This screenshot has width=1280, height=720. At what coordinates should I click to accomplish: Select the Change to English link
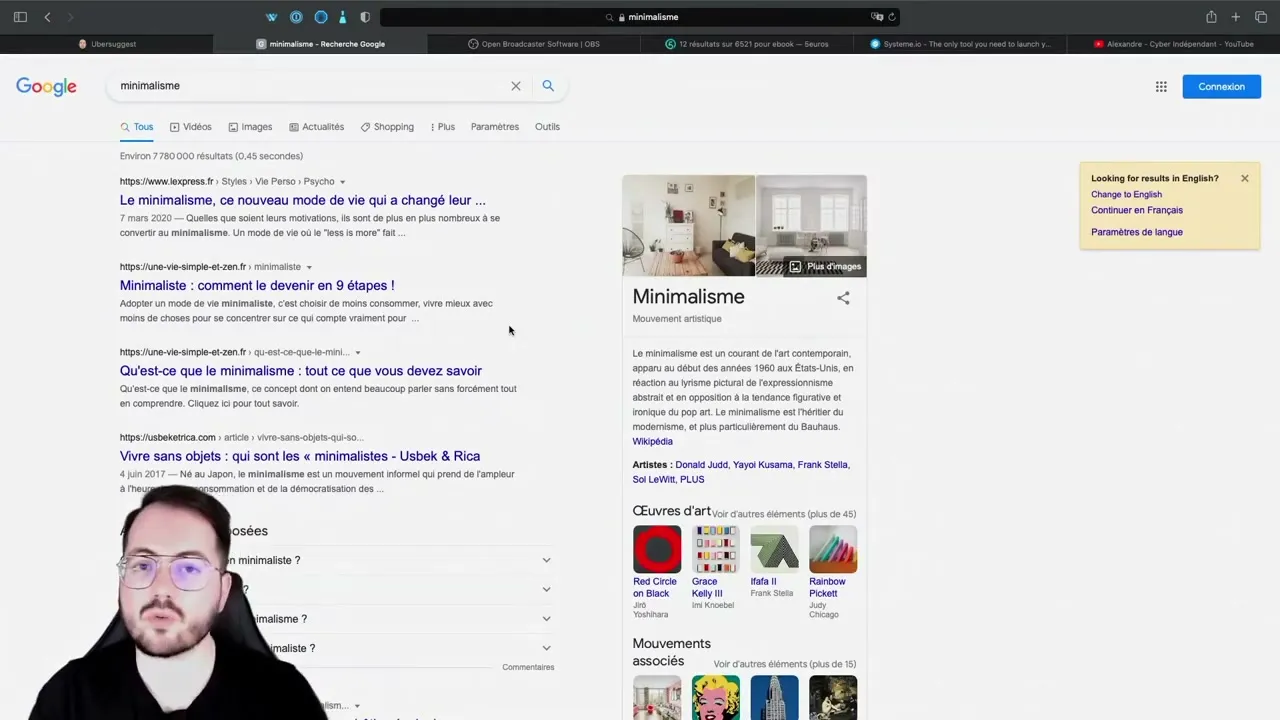coord(1126,194)
